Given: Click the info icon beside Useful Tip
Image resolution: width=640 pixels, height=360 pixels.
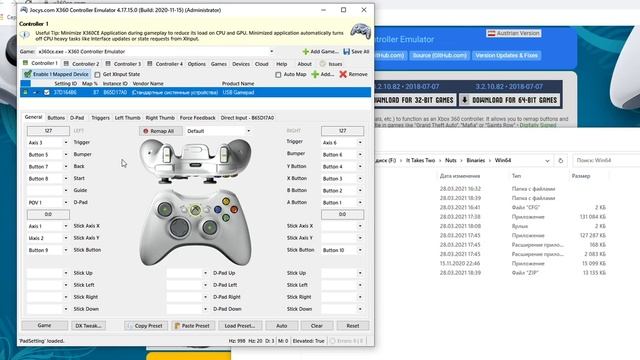Looking at the screenshot, I should (25, 35).
